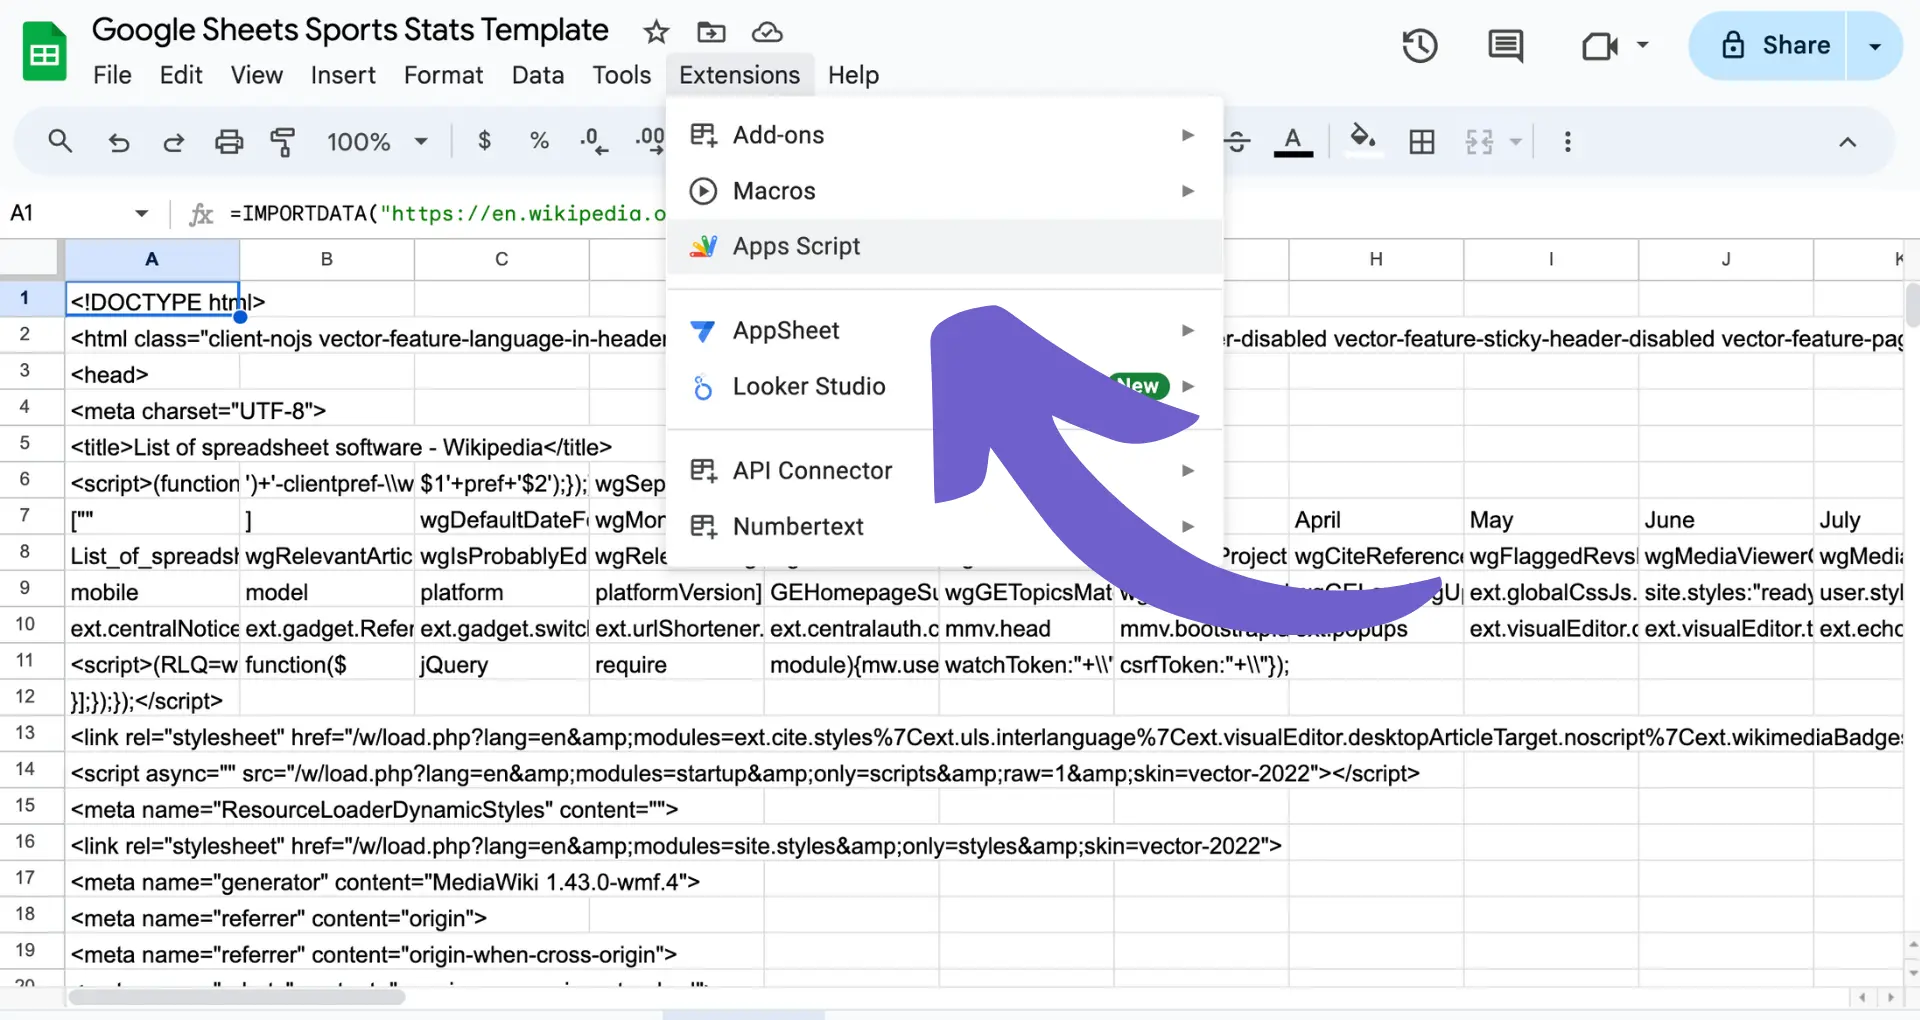
Task: Star the Google Sheets Sports Stats Template
Action: pos(656,32)
